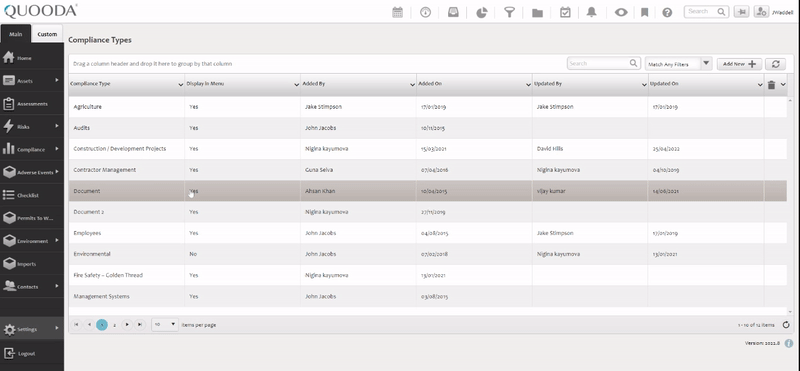Open Checklist in the sidebar
This screenshot has height=371, width=800.
[x=32, y=195]
